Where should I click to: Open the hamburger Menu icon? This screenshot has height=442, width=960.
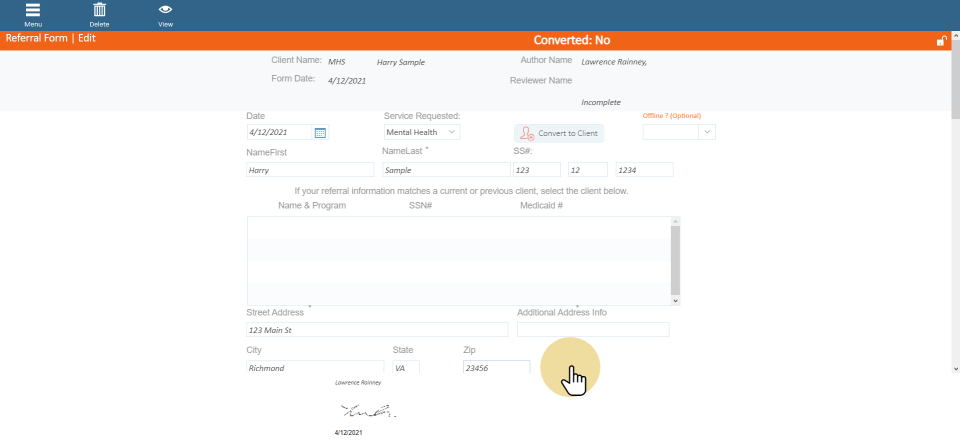[33, 11]
